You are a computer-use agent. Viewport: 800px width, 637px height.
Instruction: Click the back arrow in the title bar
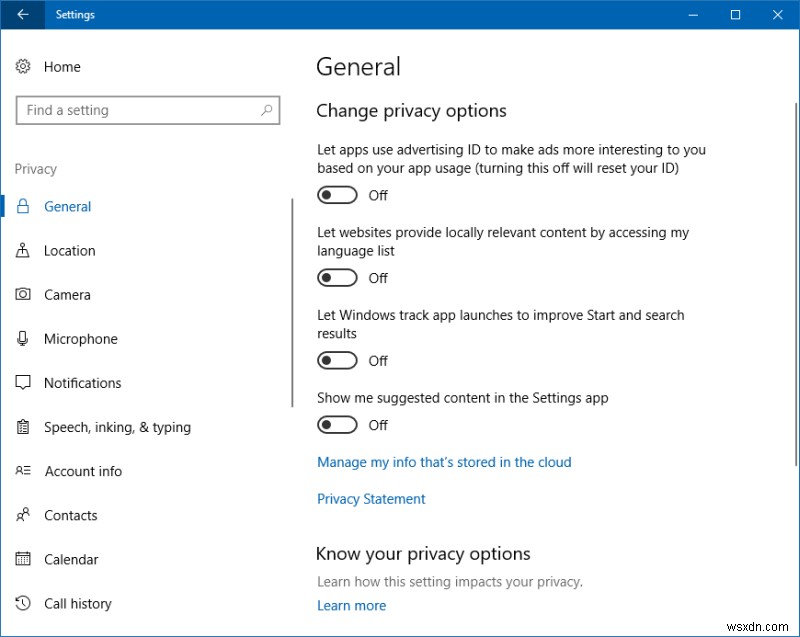click(22, 15)
